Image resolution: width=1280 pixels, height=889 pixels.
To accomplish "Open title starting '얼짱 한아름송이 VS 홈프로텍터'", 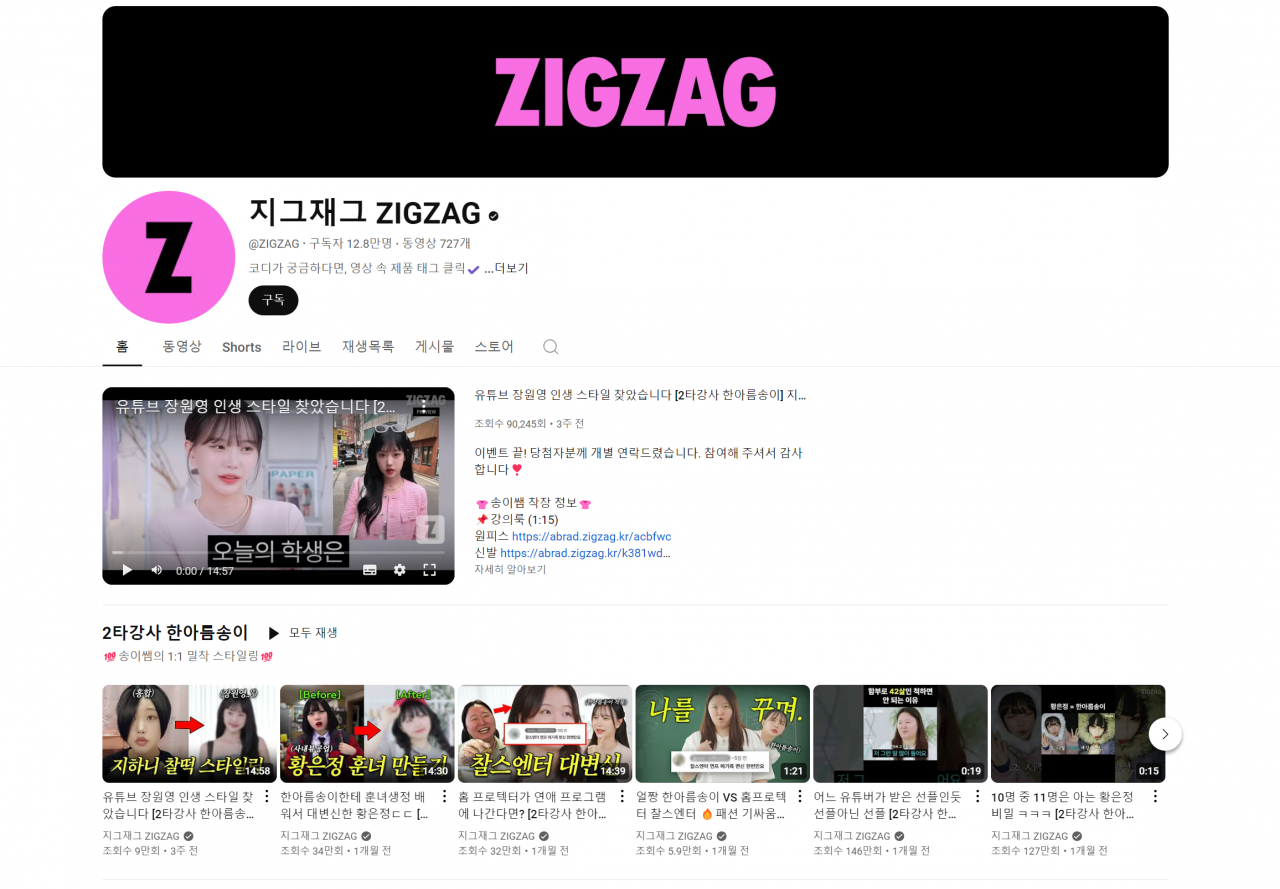I will tap(711, 806).
